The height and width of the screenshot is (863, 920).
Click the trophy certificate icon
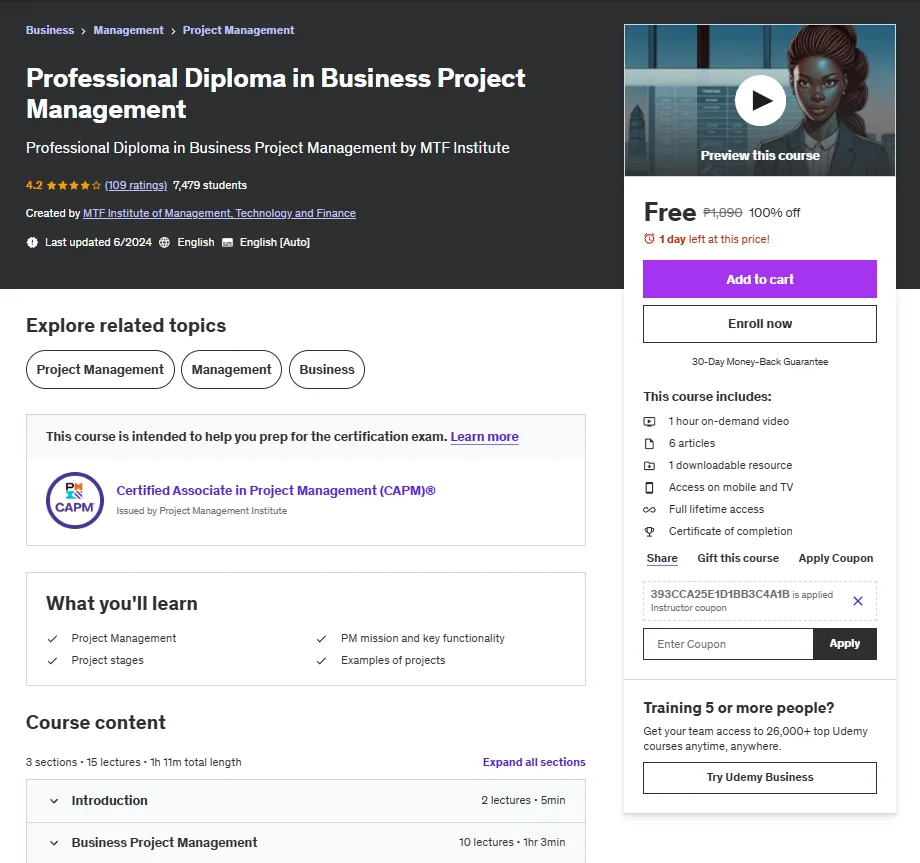click(x=649, y=532)
